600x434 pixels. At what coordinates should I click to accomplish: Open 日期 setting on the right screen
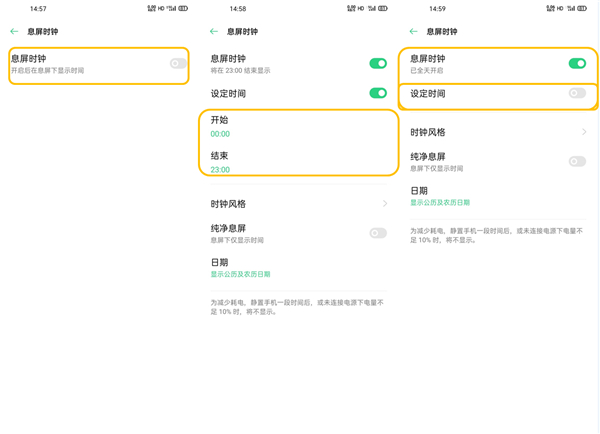pyautogui.click(x=439, y=196)
